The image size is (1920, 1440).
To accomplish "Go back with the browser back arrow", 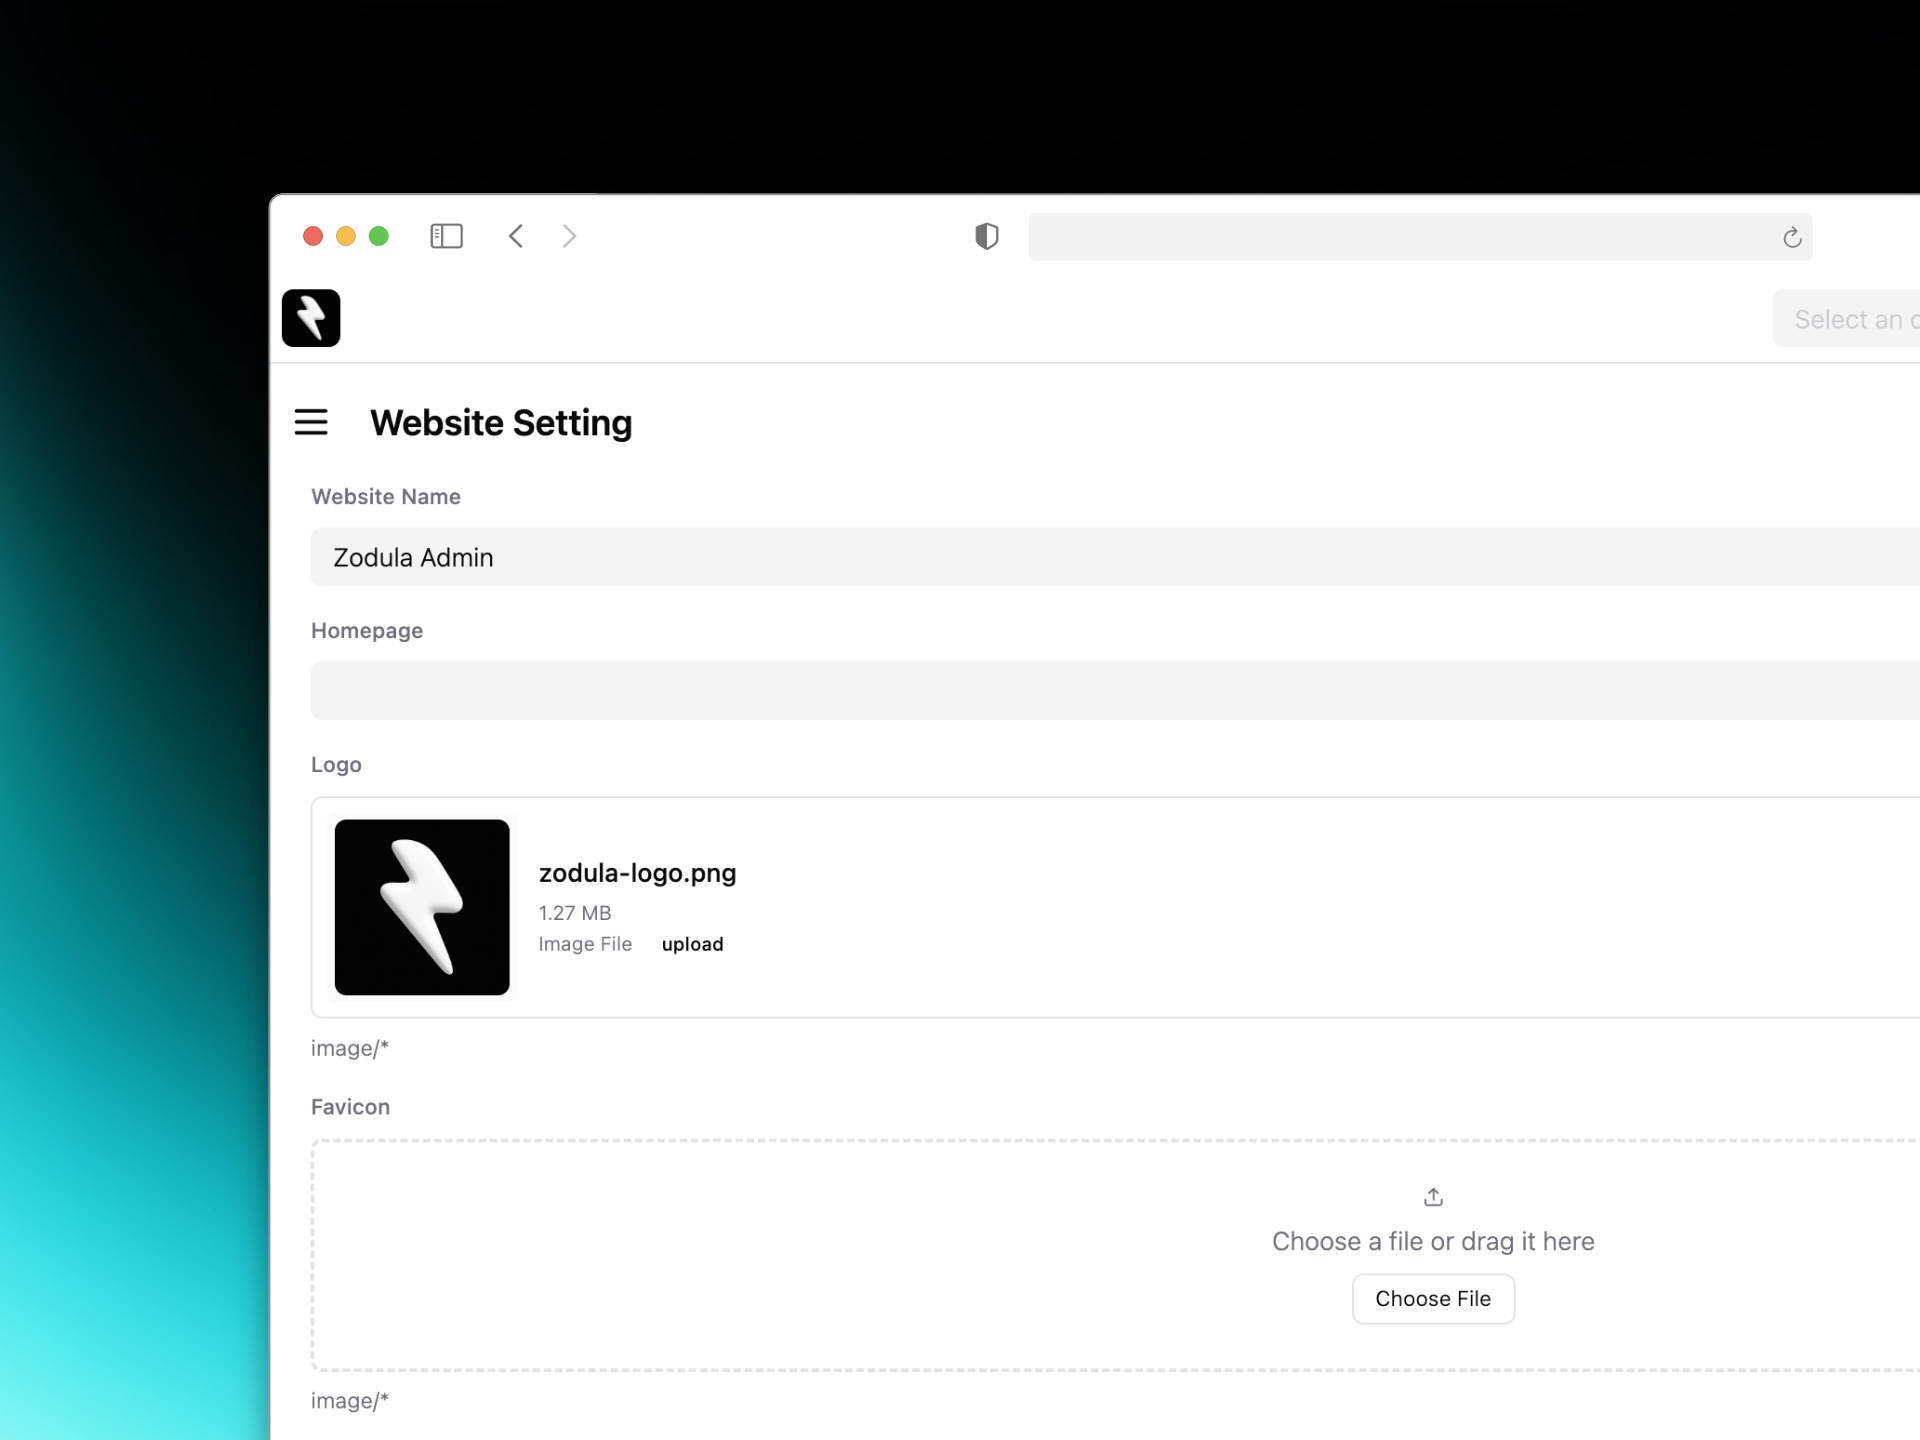I will [516, 236].
